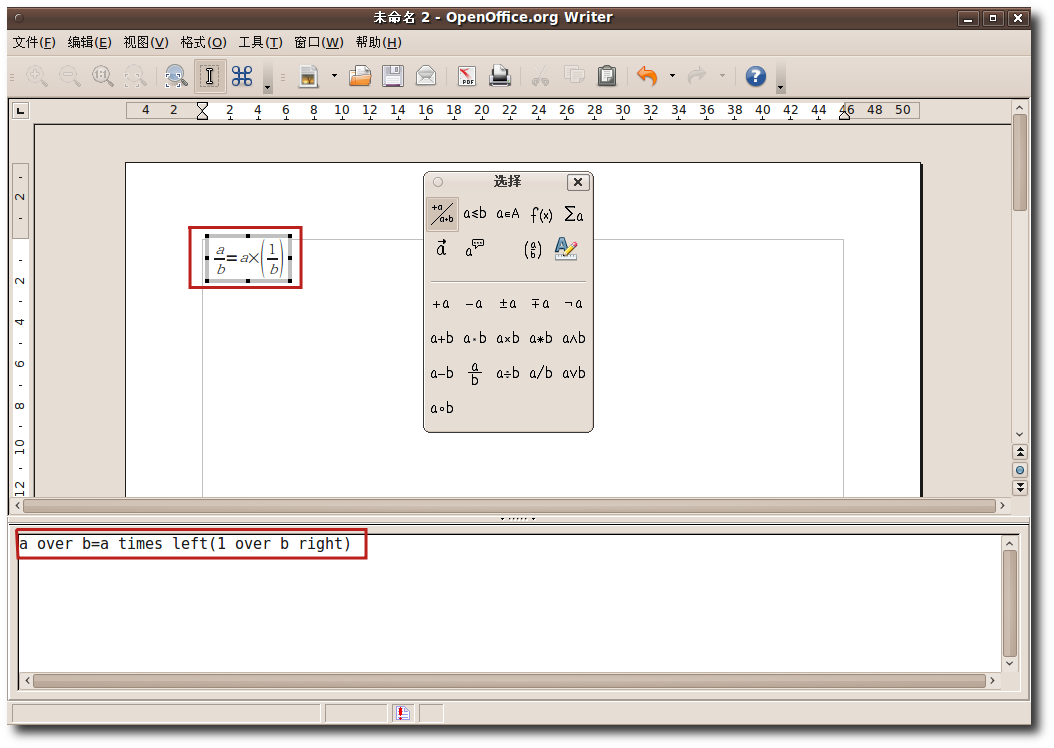Open the 工具(T) menu
This screenshot has height=748, width=1054.
260,42
